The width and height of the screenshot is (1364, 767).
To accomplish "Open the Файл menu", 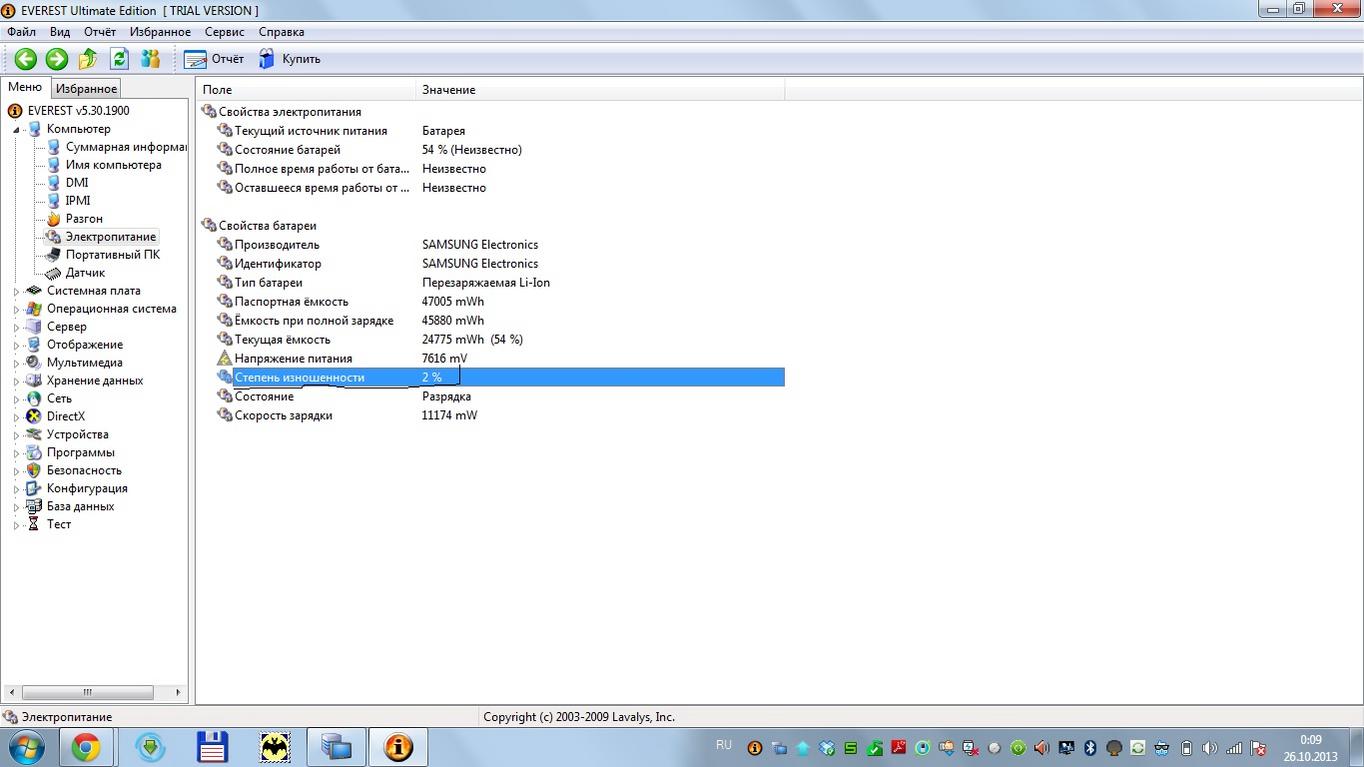I will (x=21, y=32).
